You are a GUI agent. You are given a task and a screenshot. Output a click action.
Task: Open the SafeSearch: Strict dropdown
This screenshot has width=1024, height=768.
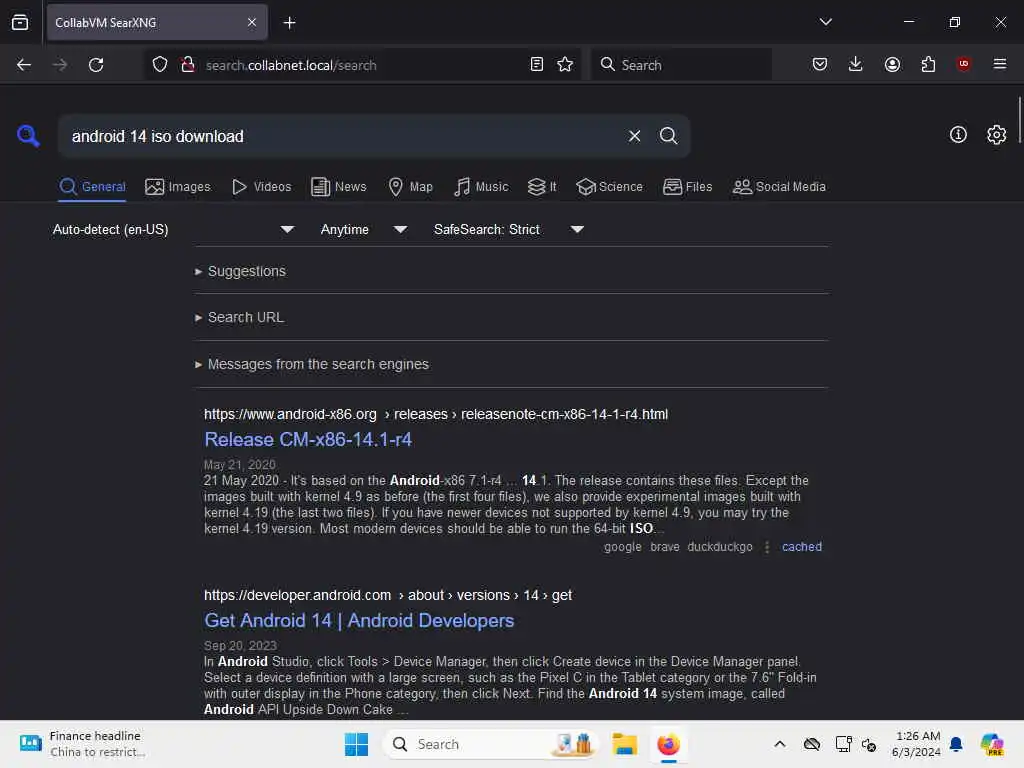coord(508,229)
